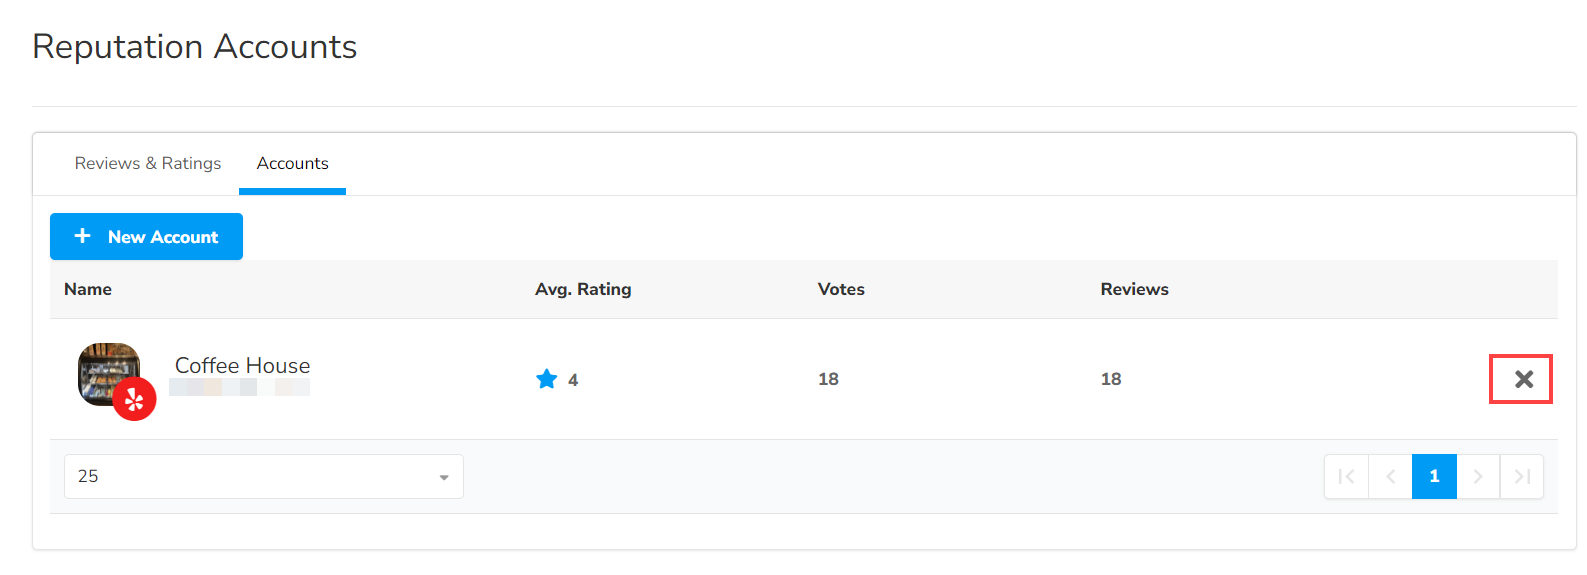This screenshot has width=1587, height=575.
Task: Open the 25 per page dropdown
Action: [x=263, y=477]
